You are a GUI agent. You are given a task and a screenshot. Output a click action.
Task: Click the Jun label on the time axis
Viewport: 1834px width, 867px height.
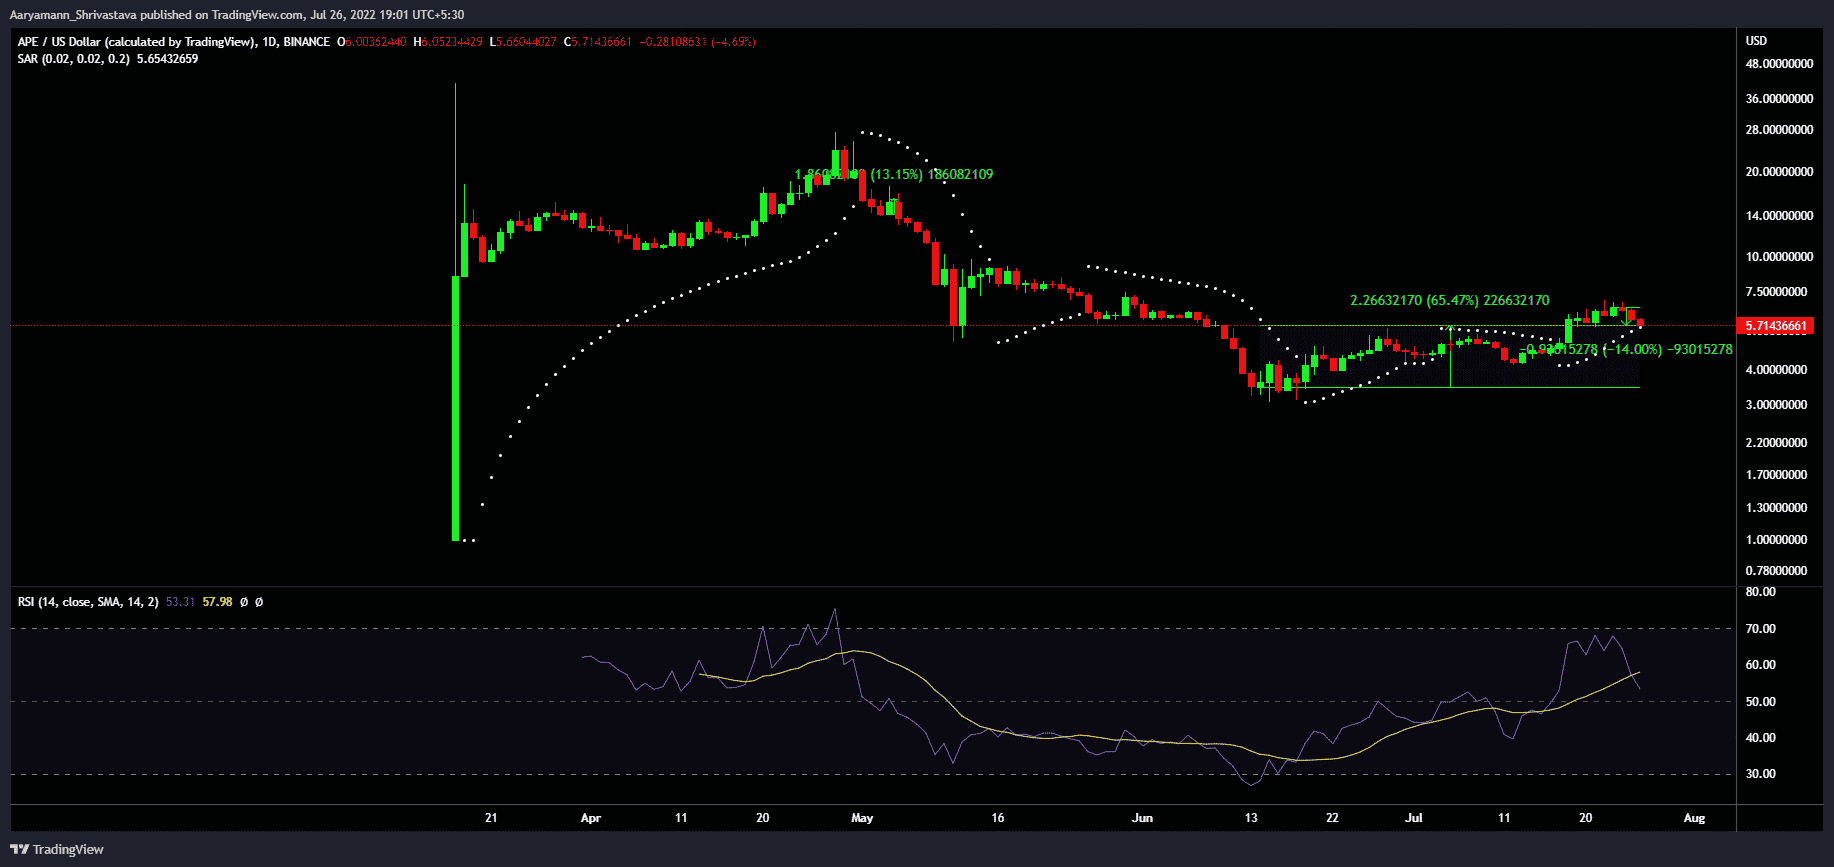point(1142,818)
